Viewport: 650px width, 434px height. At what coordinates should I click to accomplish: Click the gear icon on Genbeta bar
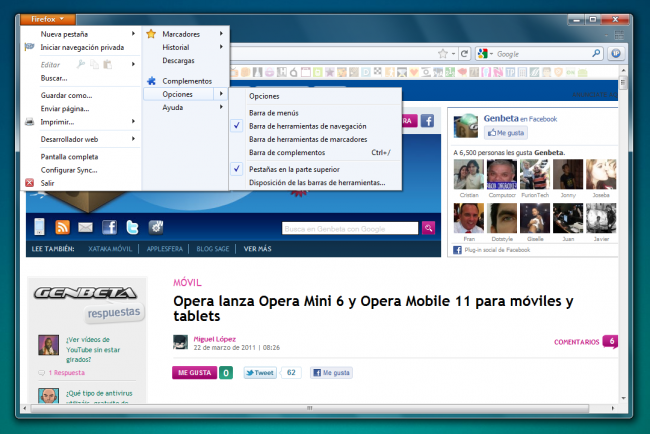(x=156, y=227)
